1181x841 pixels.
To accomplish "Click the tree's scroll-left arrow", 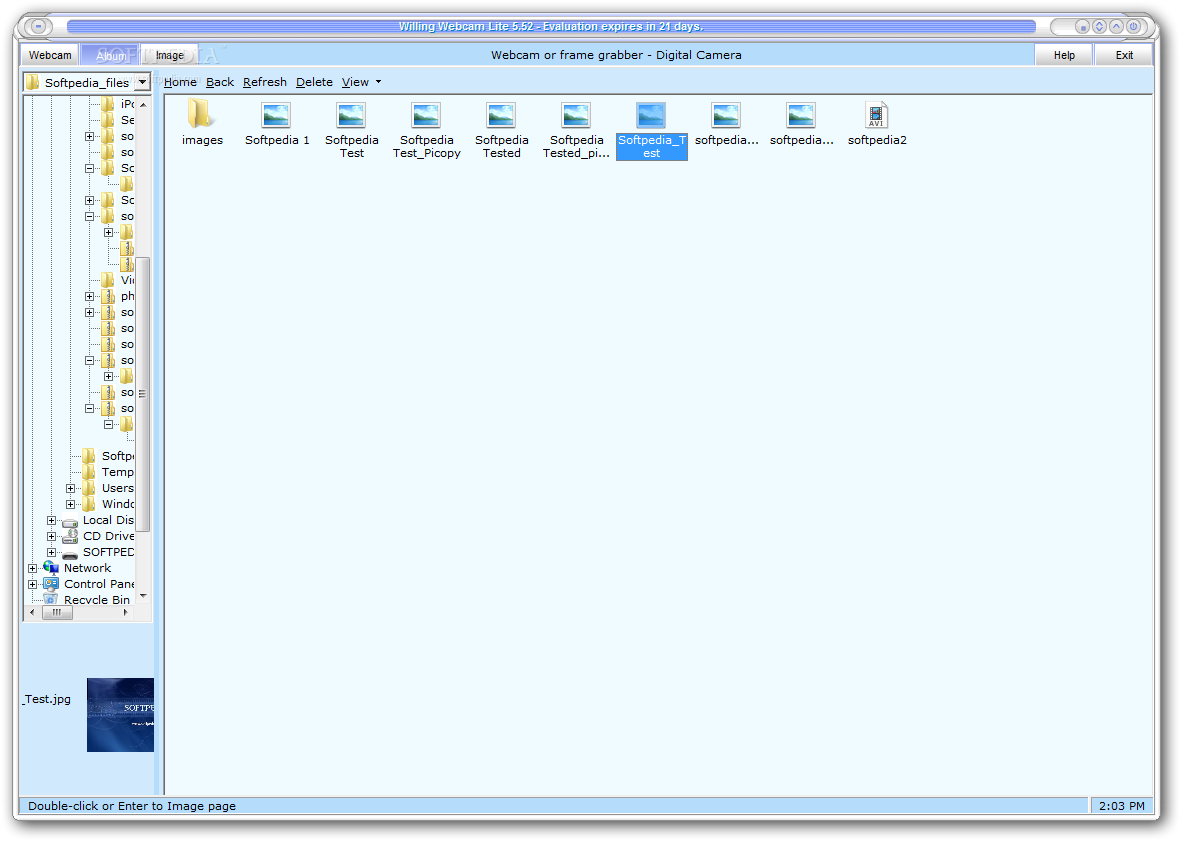I will point(32,612).
